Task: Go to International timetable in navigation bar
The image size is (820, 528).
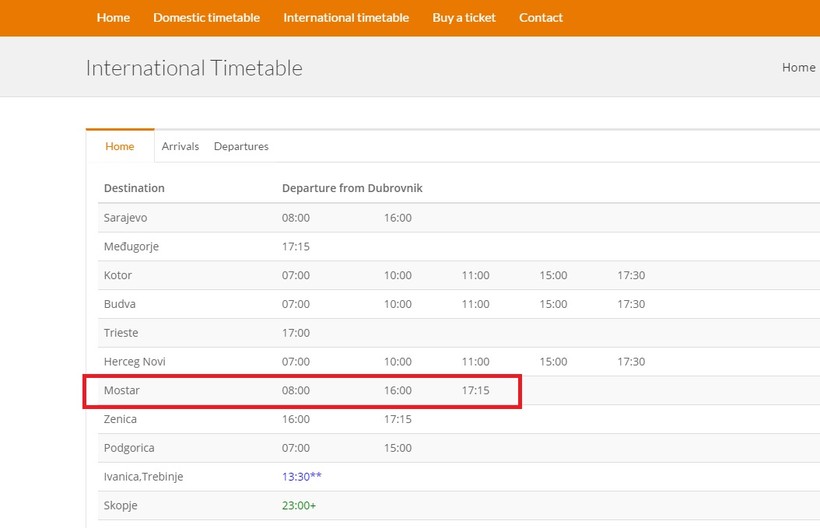Action: point(346,18)
